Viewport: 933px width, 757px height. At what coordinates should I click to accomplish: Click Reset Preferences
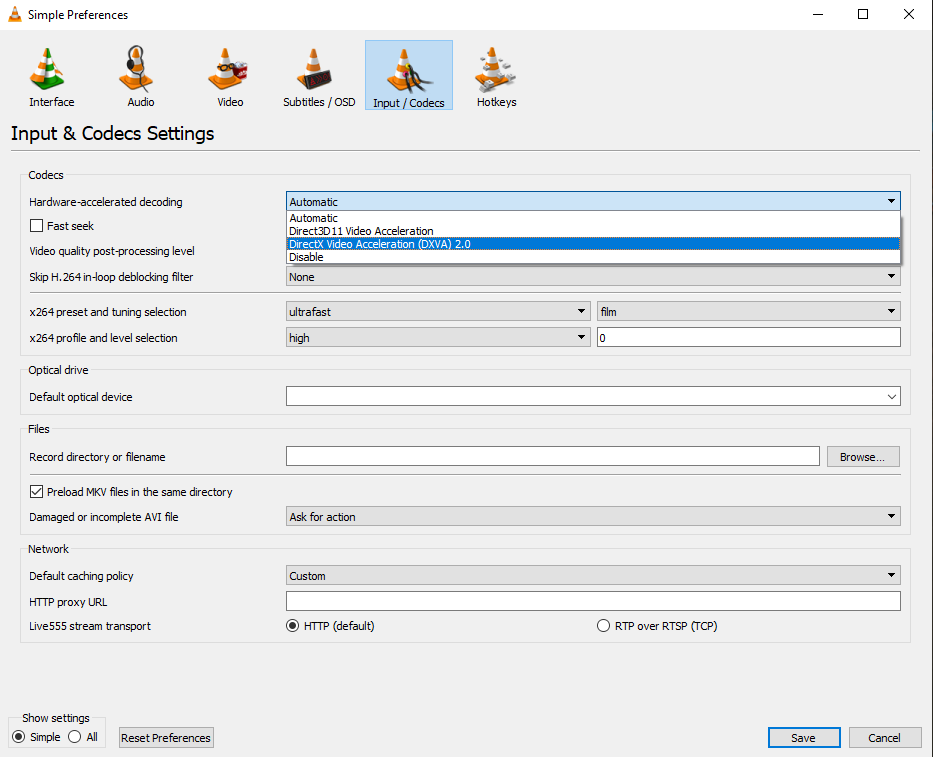pyautogui.click(x=166, y=737)
